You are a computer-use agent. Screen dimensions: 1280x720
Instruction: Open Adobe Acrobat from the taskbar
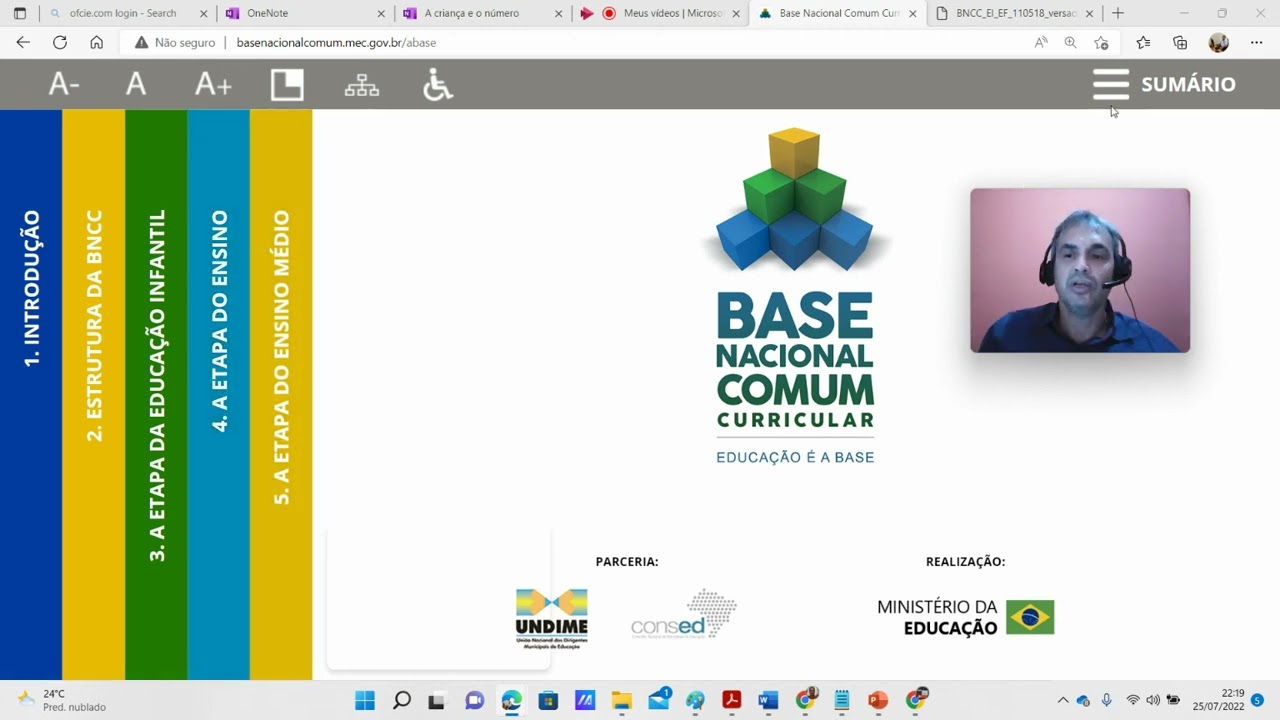pyautogui.click(x=732, y=700)
